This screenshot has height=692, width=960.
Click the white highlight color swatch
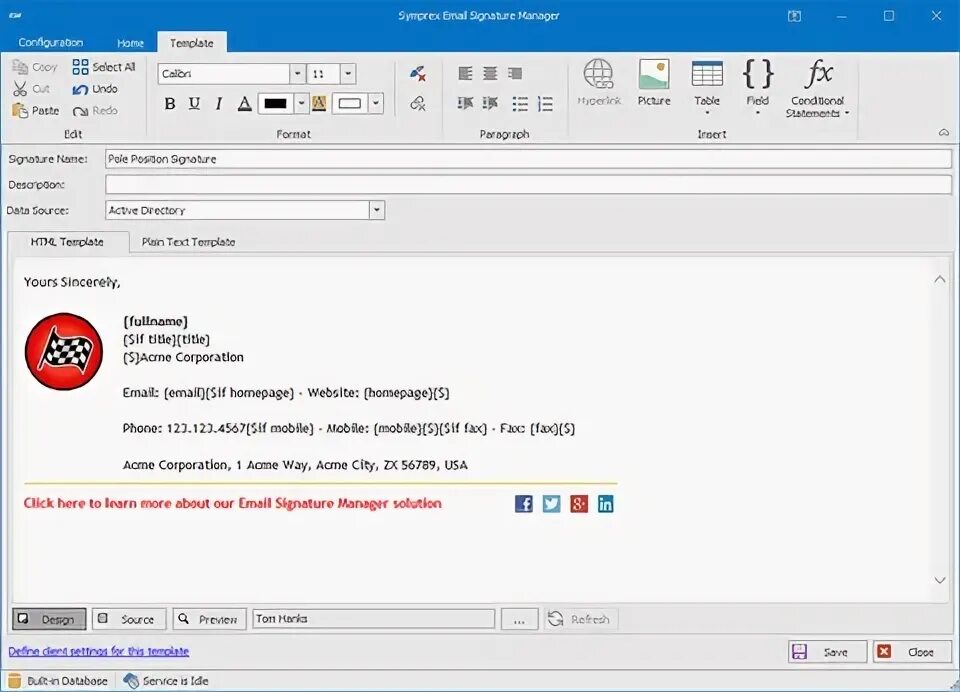(x=350, y=103)
